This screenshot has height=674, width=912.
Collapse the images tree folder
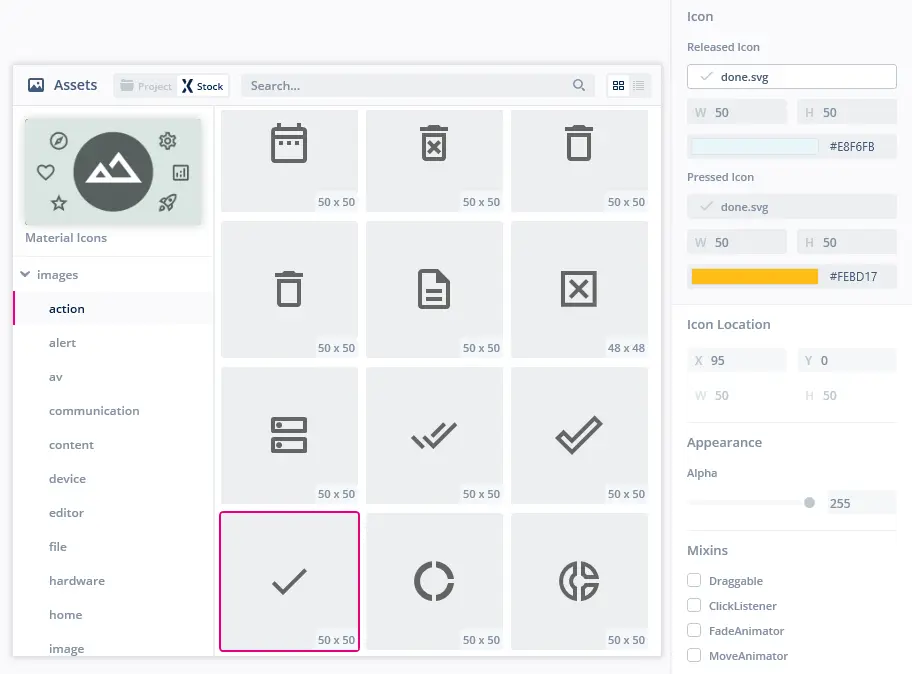tap(25, 275)
